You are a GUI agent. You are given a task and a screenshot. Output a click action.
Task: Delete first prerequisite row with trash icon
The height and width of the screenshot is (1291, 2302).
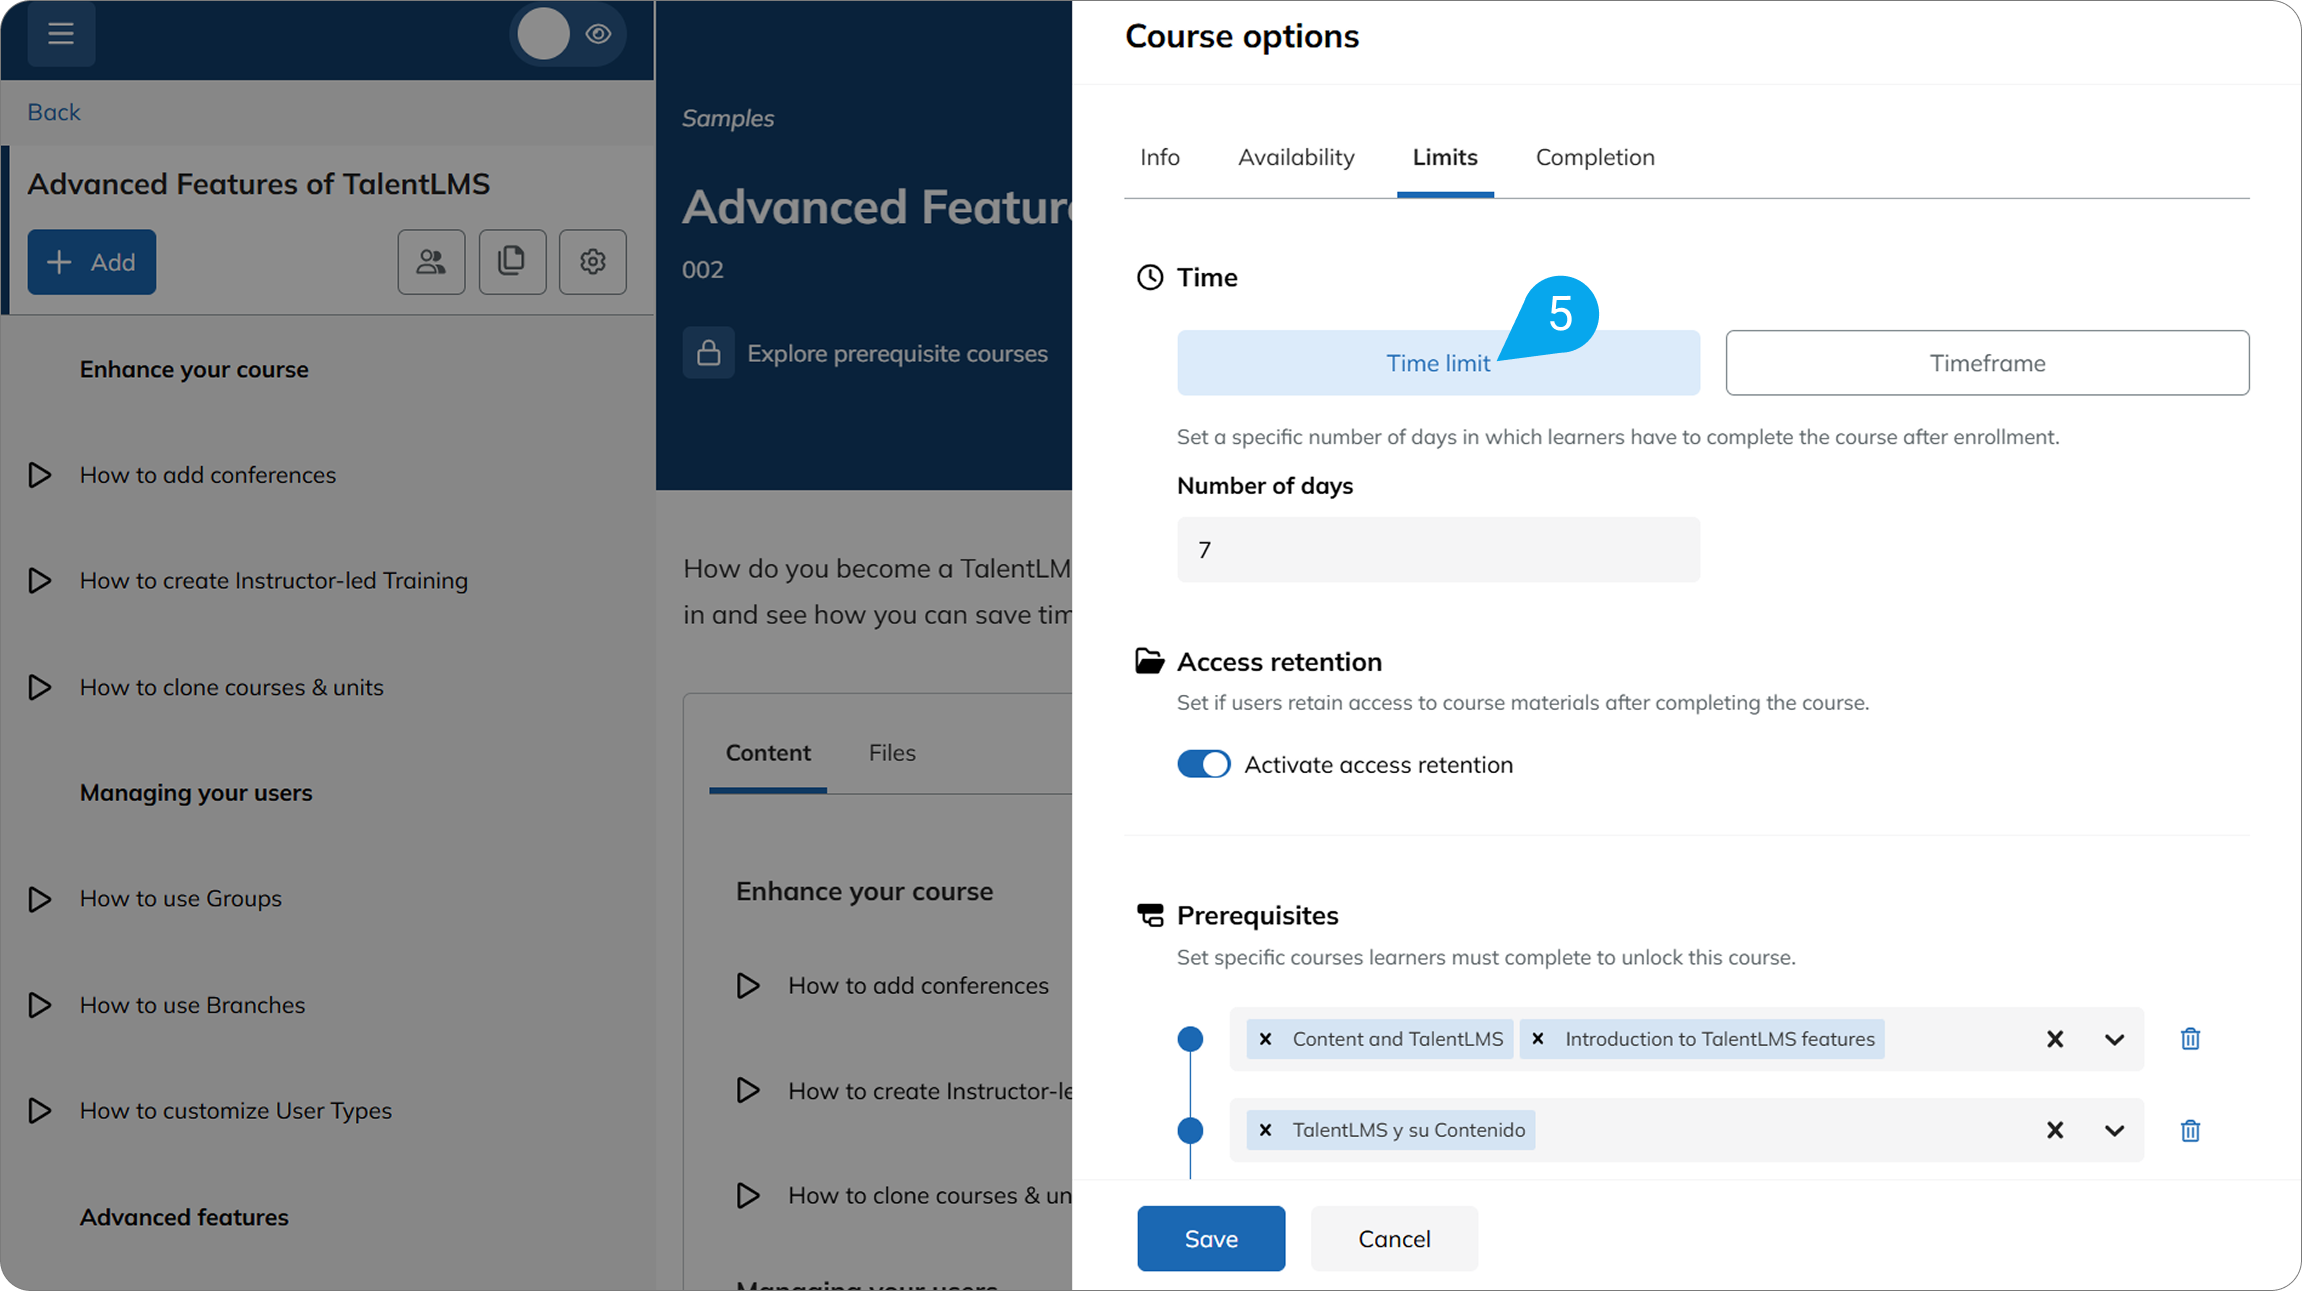[2190, 1039]
